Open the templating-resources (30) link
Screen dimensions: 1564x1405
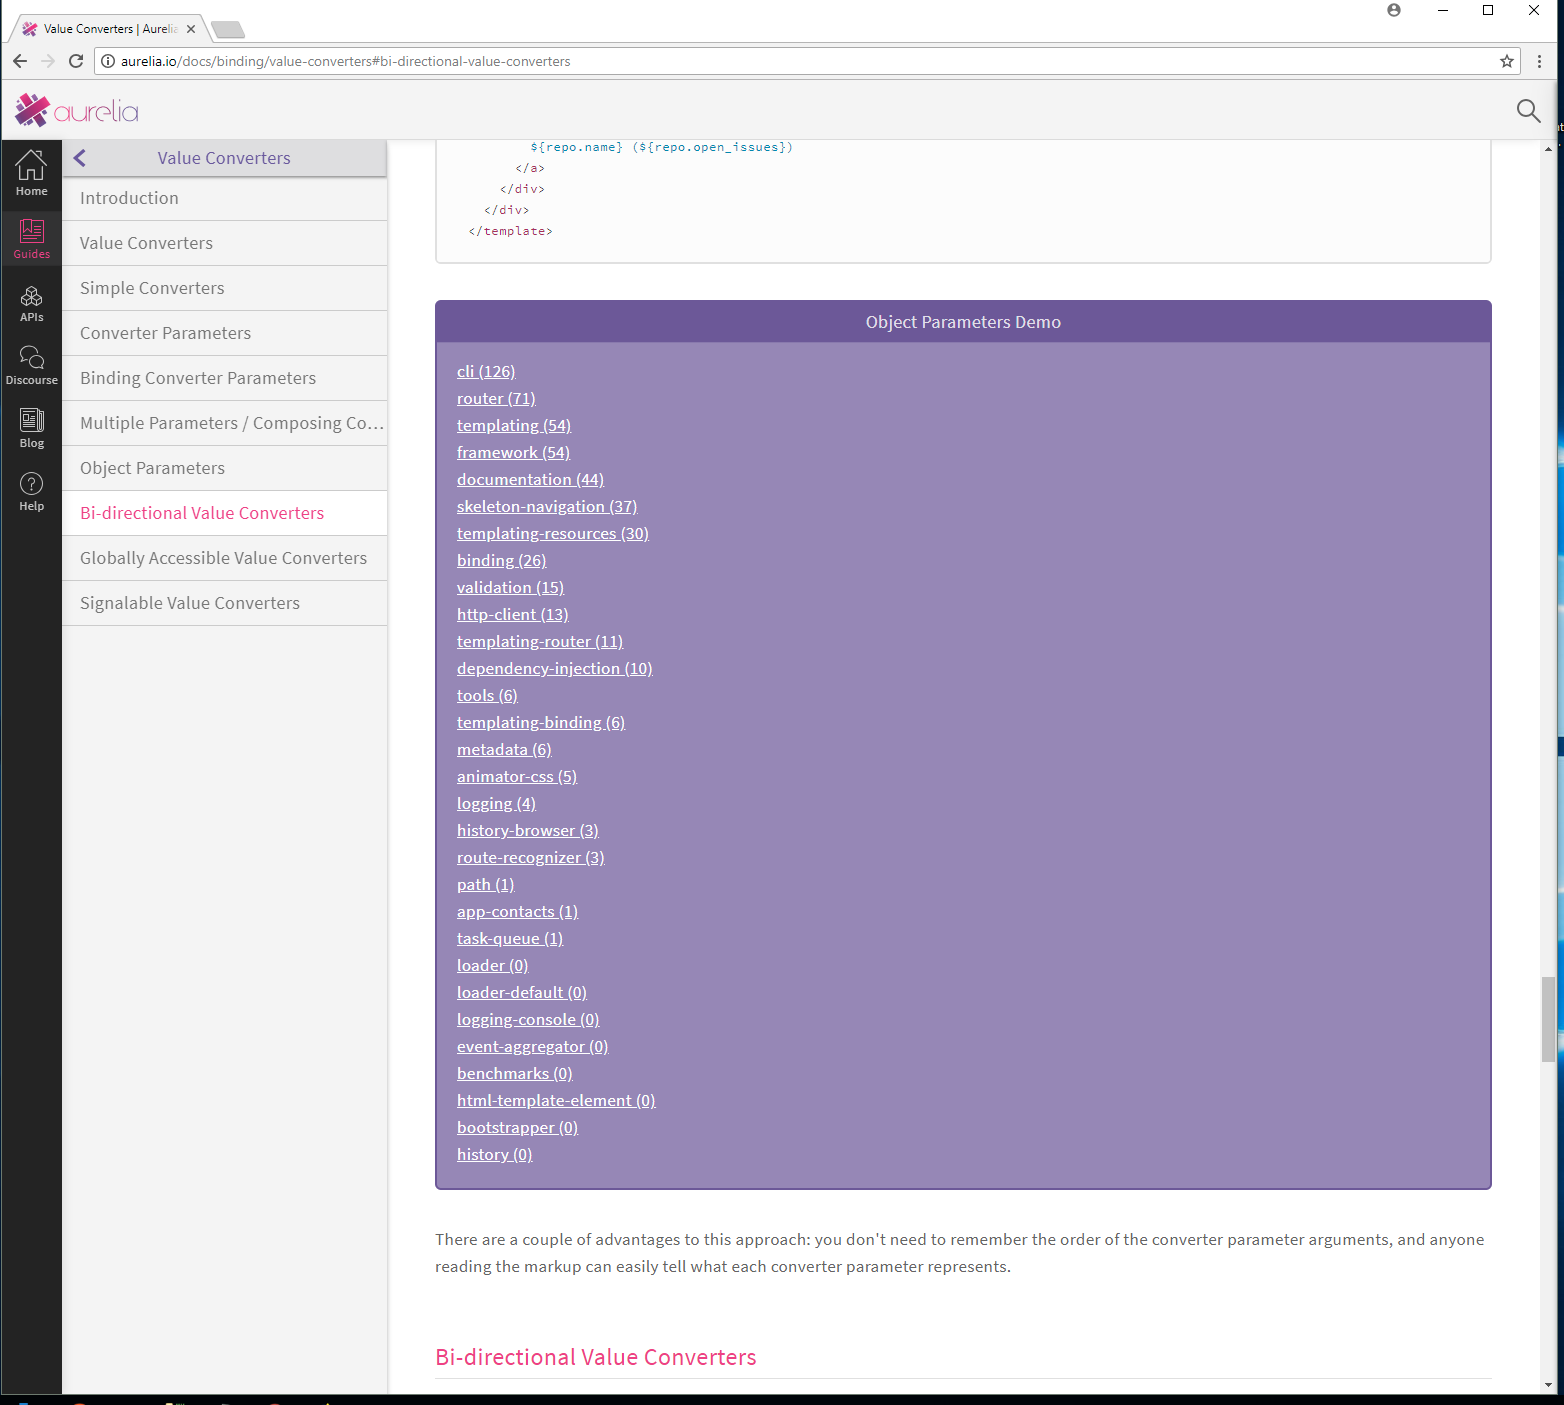553,533
